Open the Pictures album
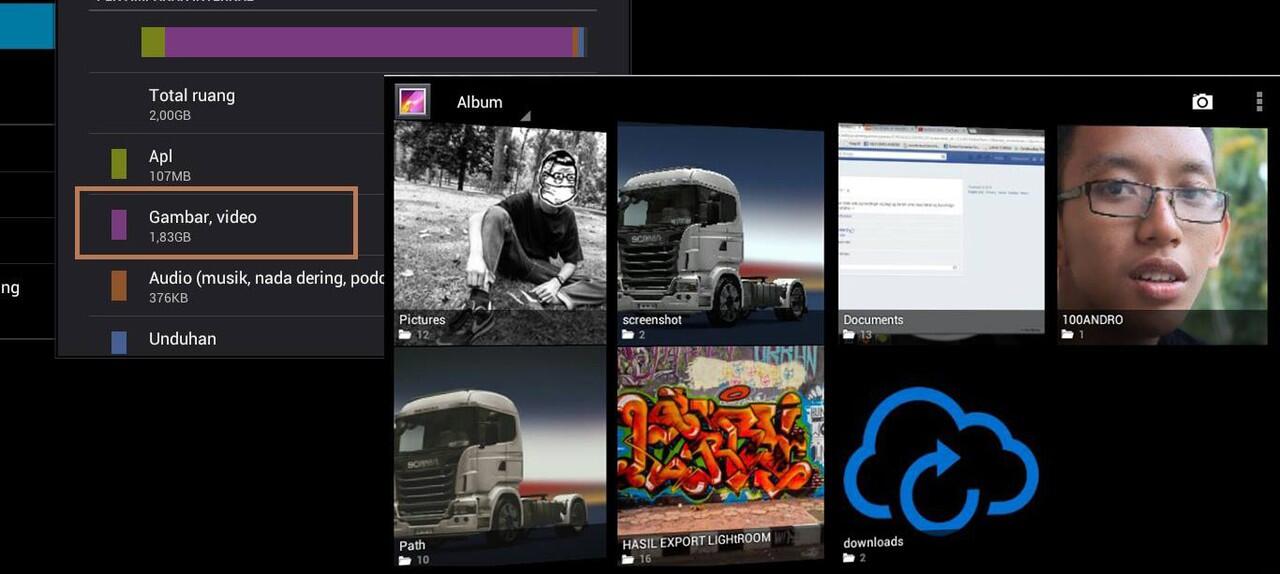The height and width of the screenshot is (574, 1280). coord(500,234)
